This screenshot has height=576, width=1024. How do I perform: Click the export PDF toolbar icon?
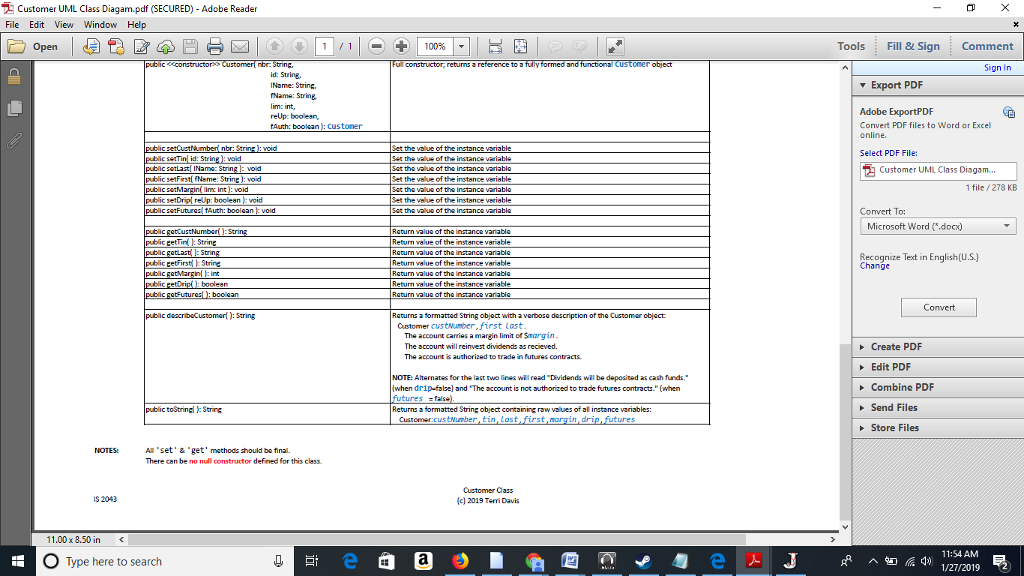(x=91, y=46)
